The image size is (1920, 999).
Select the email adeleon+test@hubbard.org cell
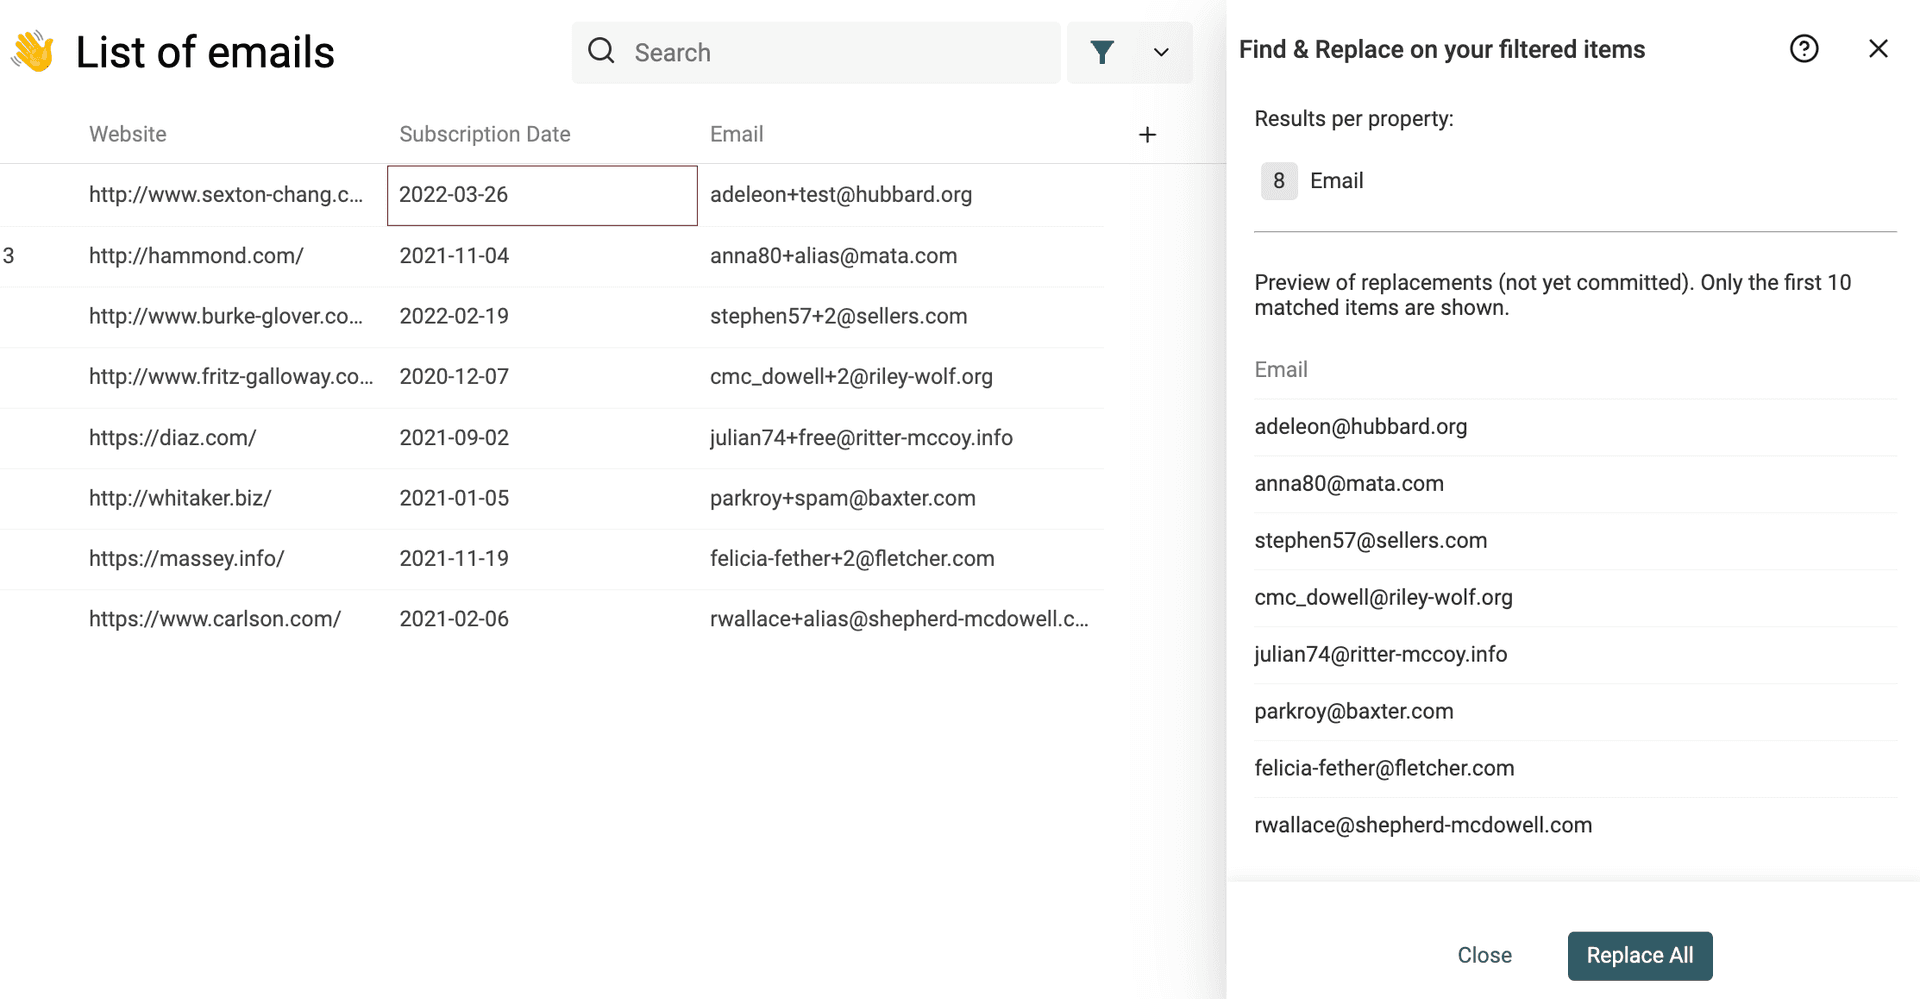841,195
